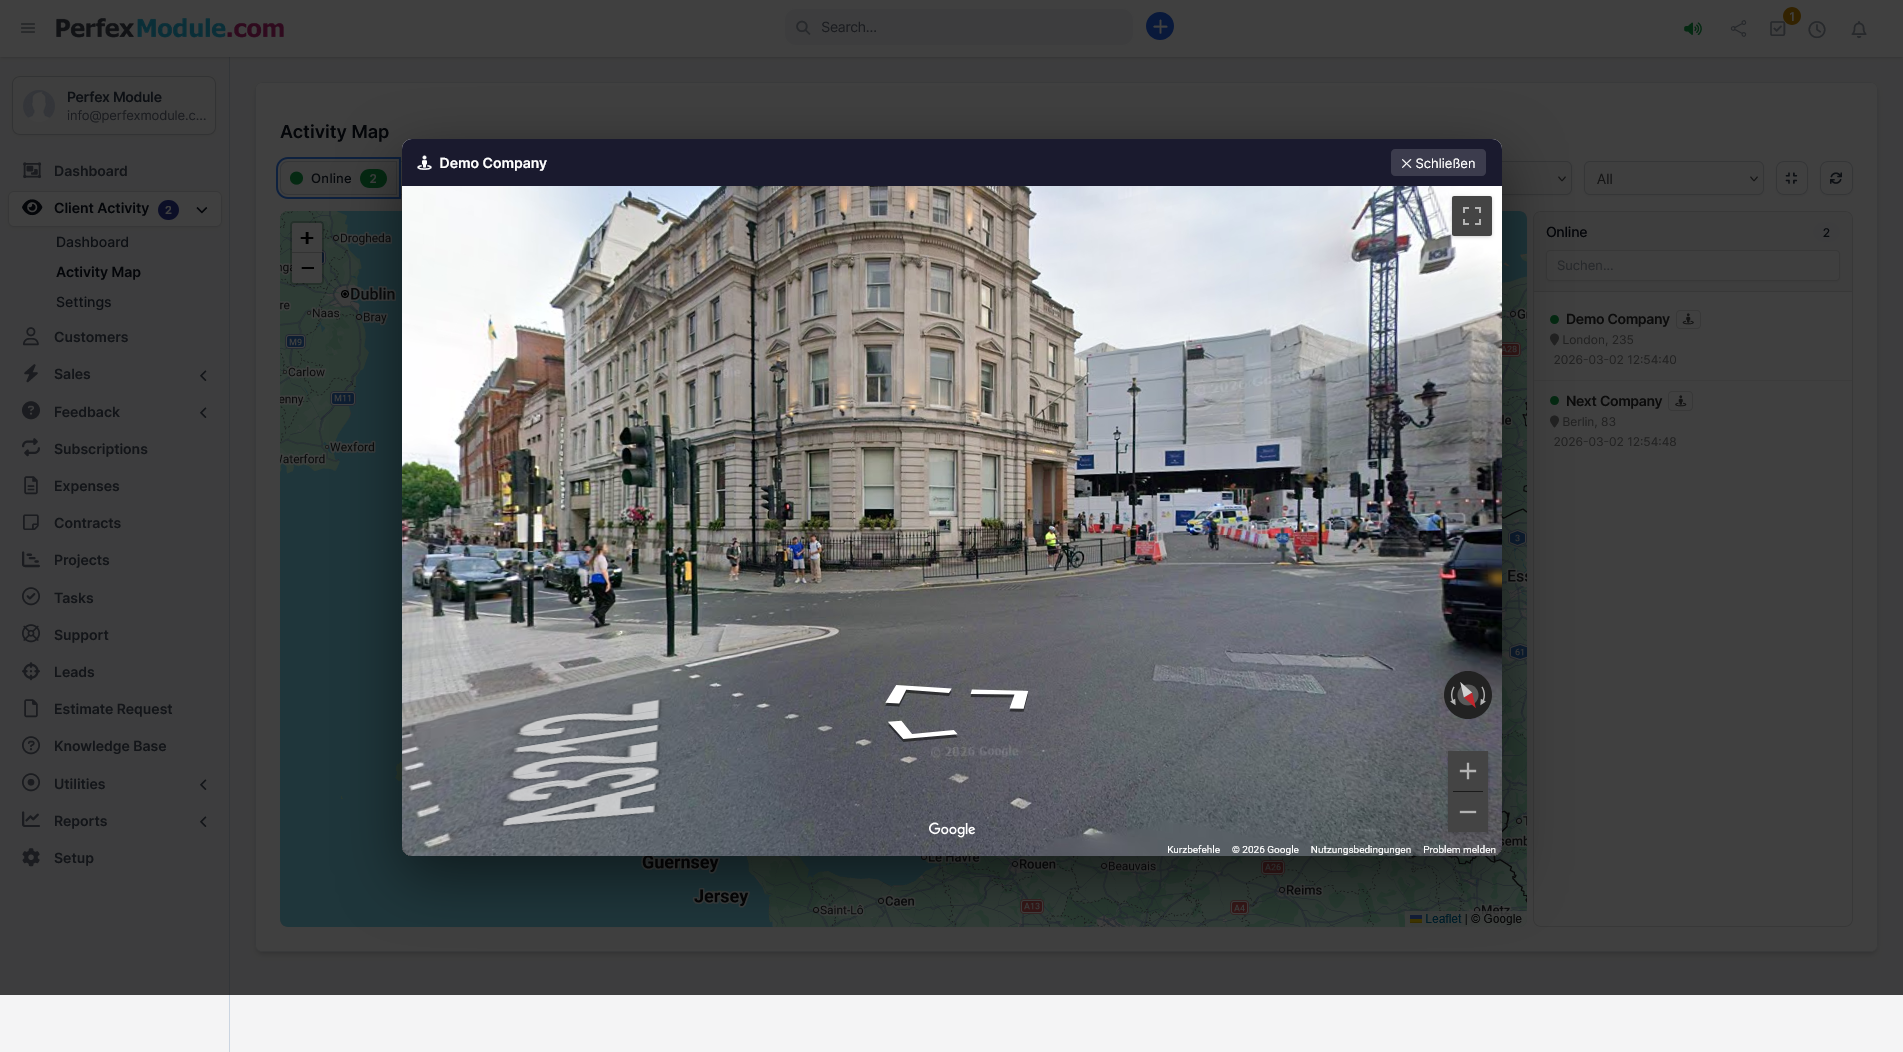Click download icon beside Demo Company
Screen dimensions: 1903x1052
click(x=1688, y=319)
